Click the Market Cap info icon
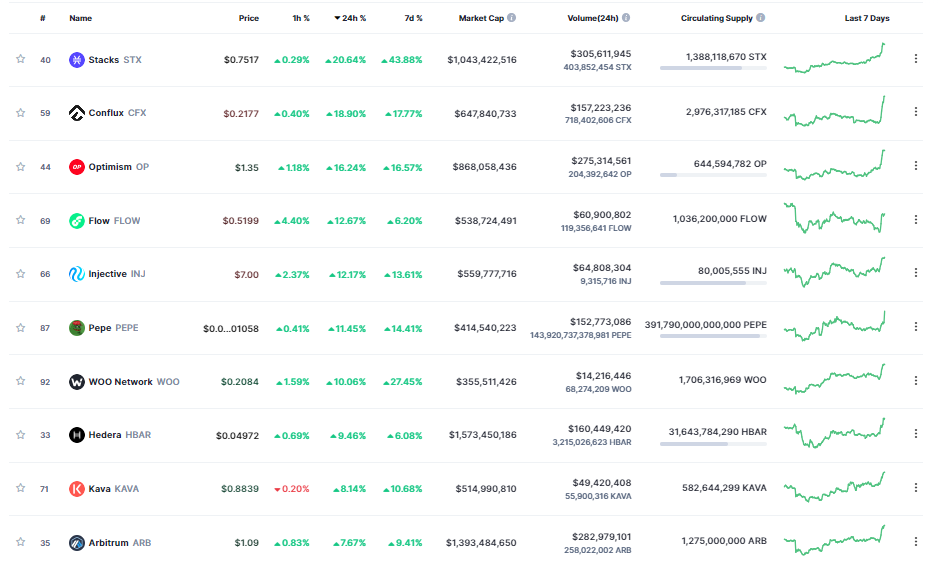 click(512, 18)
